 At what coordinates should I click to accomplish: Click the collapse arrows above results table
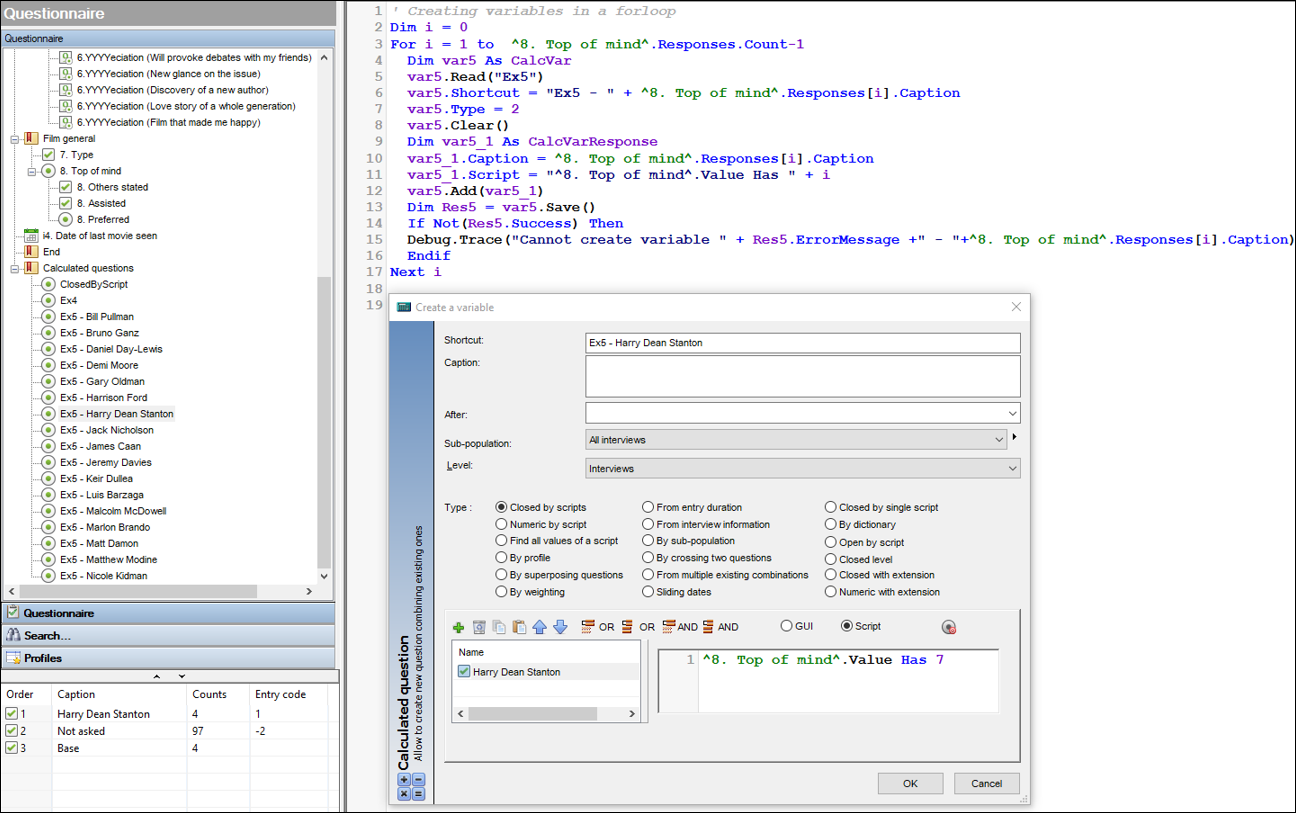[x=169, y=677]
